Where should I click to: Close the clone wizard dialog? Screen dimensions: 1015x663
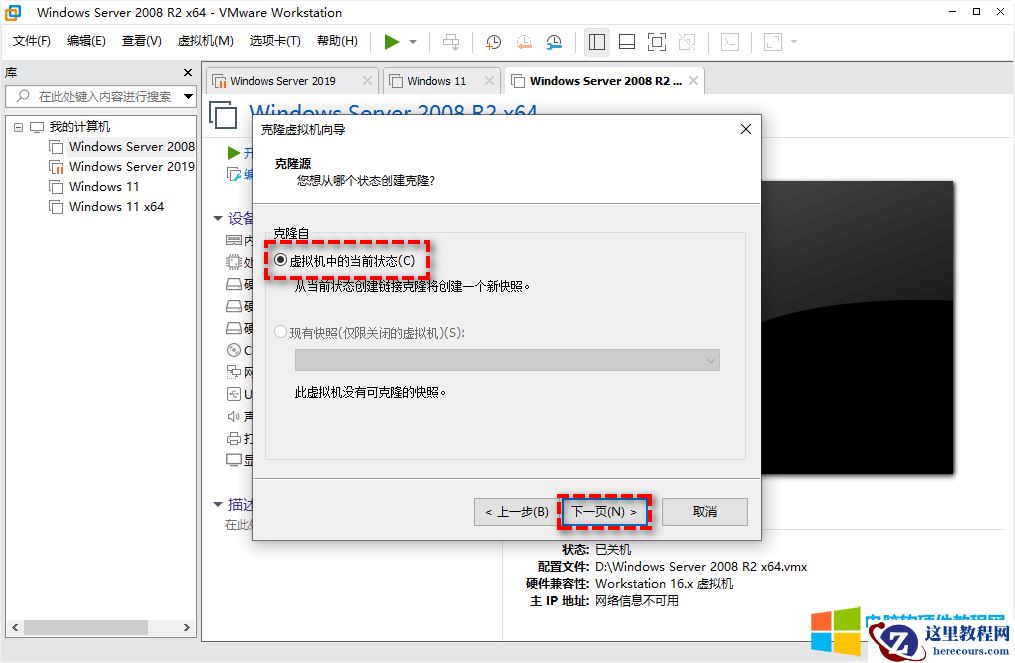tap(746, 129)
